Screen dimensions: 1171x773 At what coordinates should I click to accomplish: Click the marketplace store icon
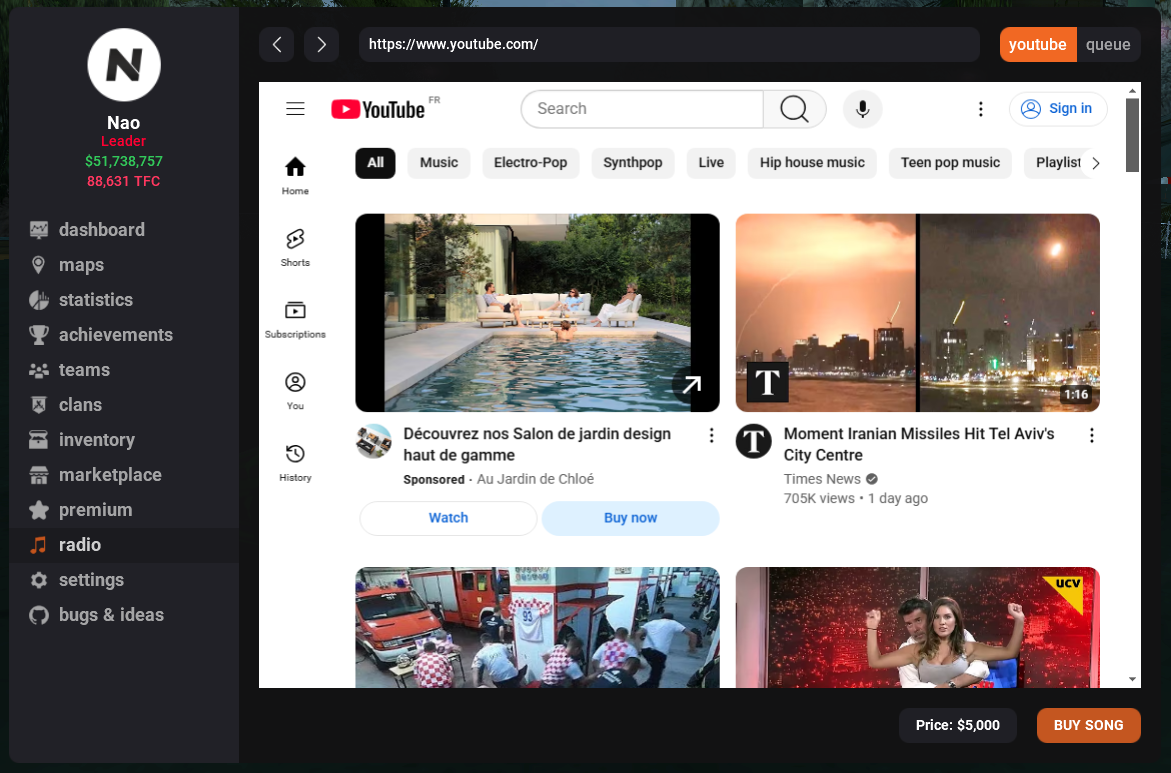(39, 475)
